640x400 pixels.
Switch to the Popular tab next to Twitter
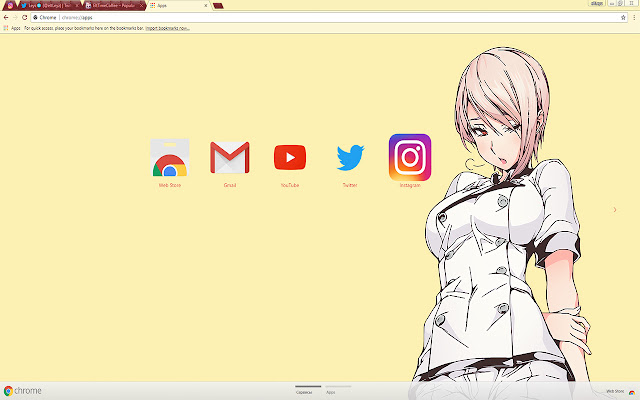(x=113, y=6)
